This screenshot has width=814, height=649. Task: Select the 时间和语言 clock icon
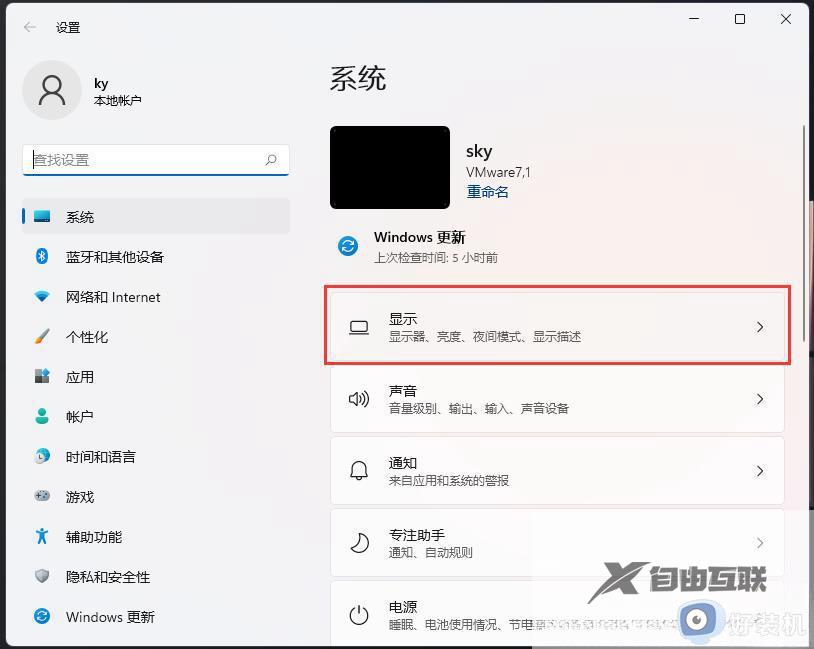pyautogui.click(x=42, y=457)
